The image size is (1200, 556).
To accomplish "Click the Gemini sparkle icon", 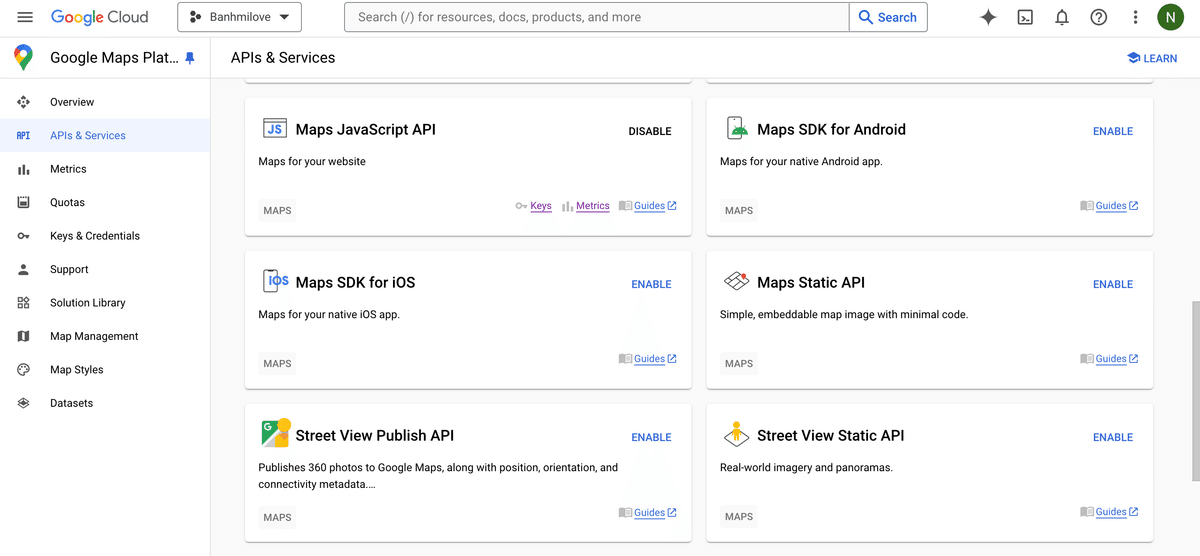I will 988,17.
